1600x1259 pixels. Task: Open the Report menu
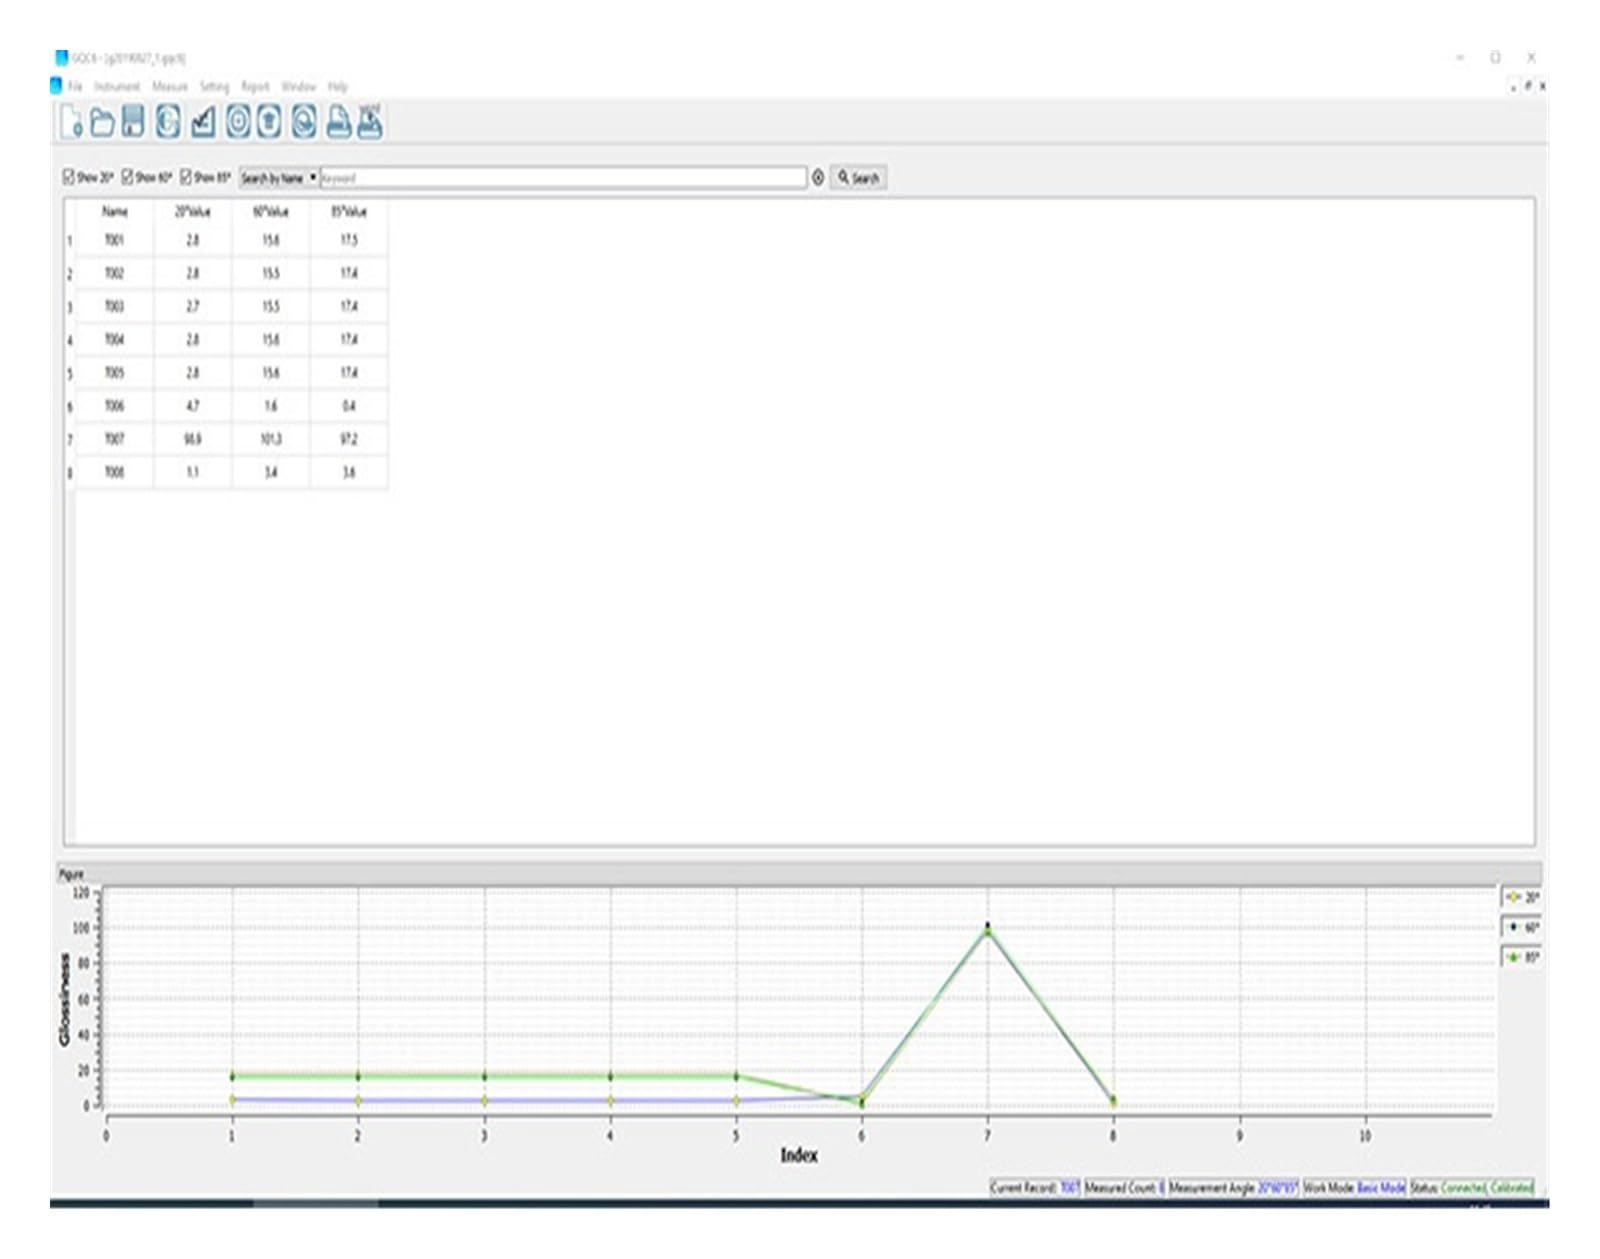(x=255, y=87)
